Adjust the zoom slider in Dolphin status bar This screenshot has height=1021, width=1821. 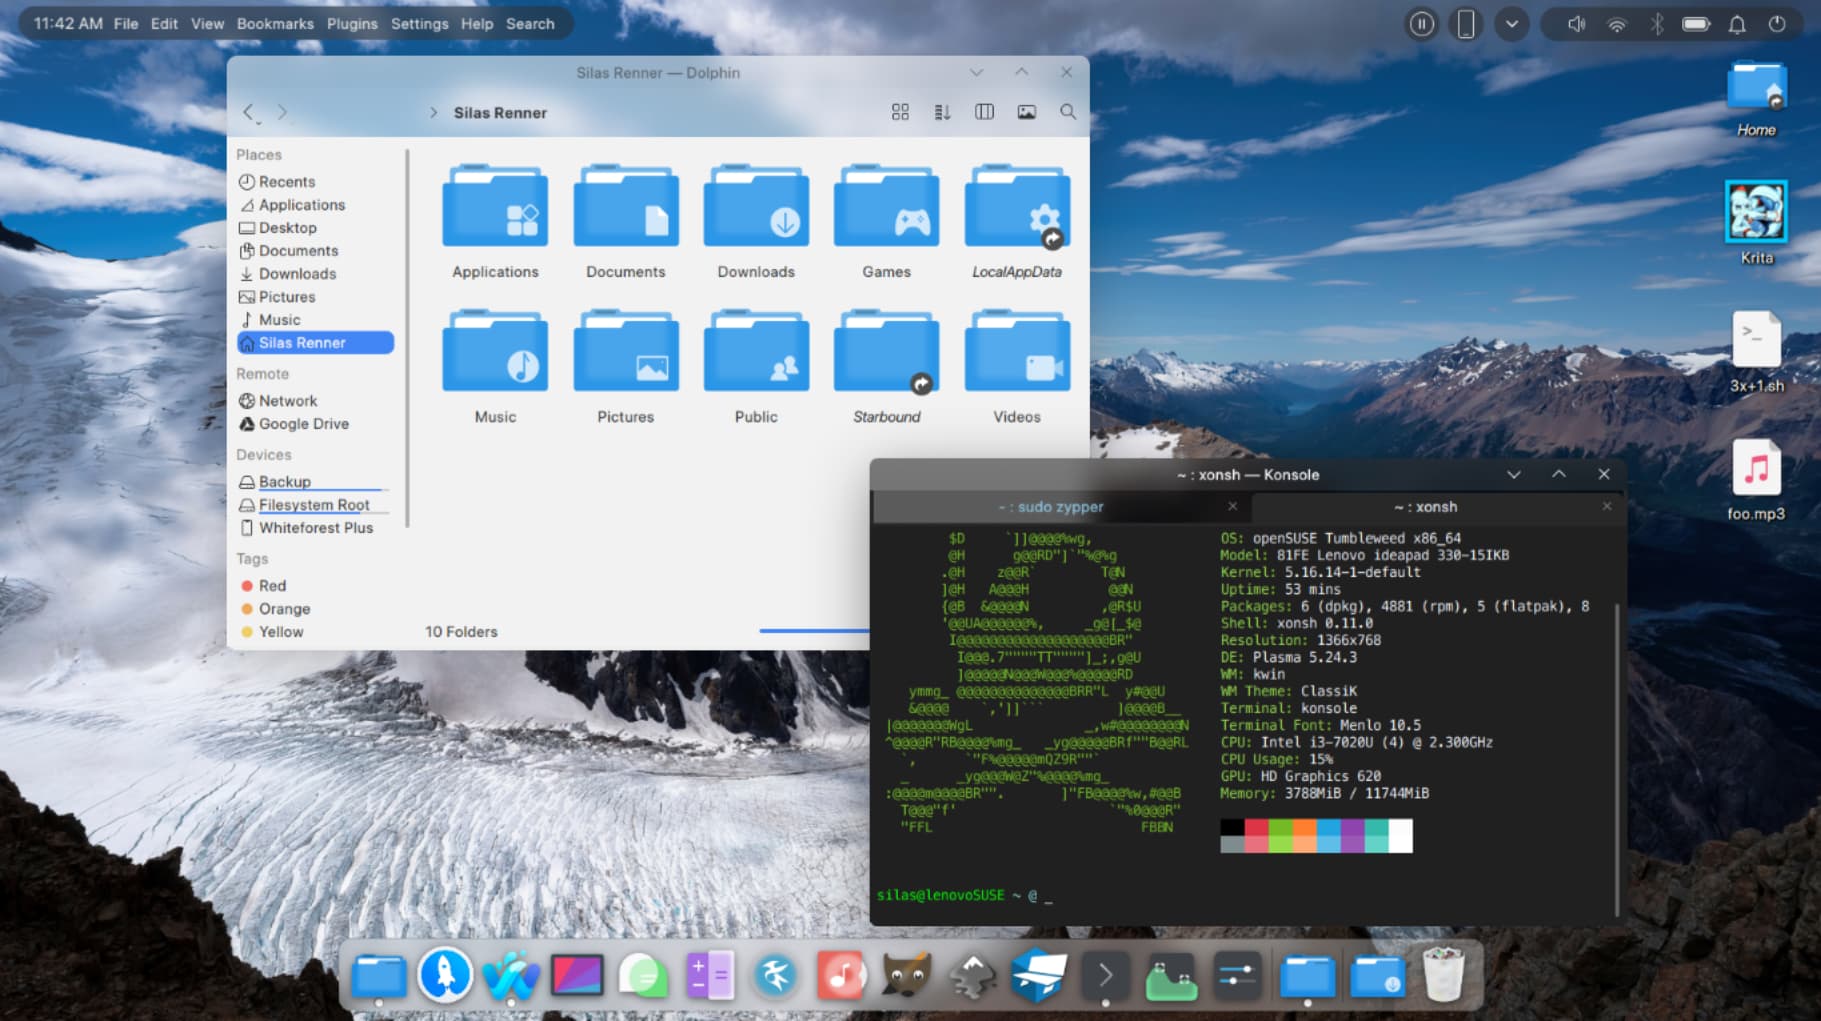pos(813,630)
